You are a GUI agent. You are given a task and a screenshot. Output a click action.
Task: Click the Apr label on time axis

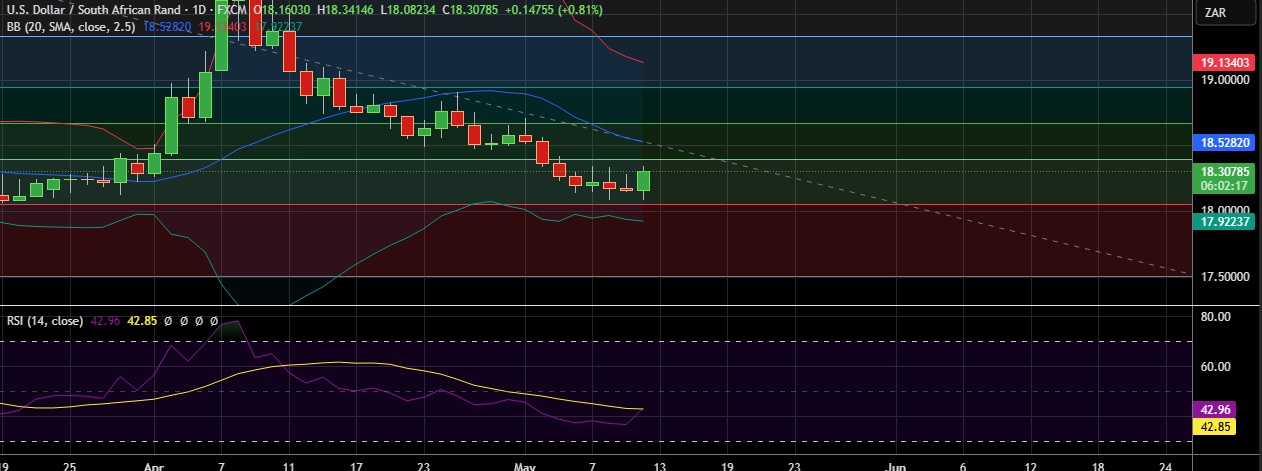[x=153, y=465]
